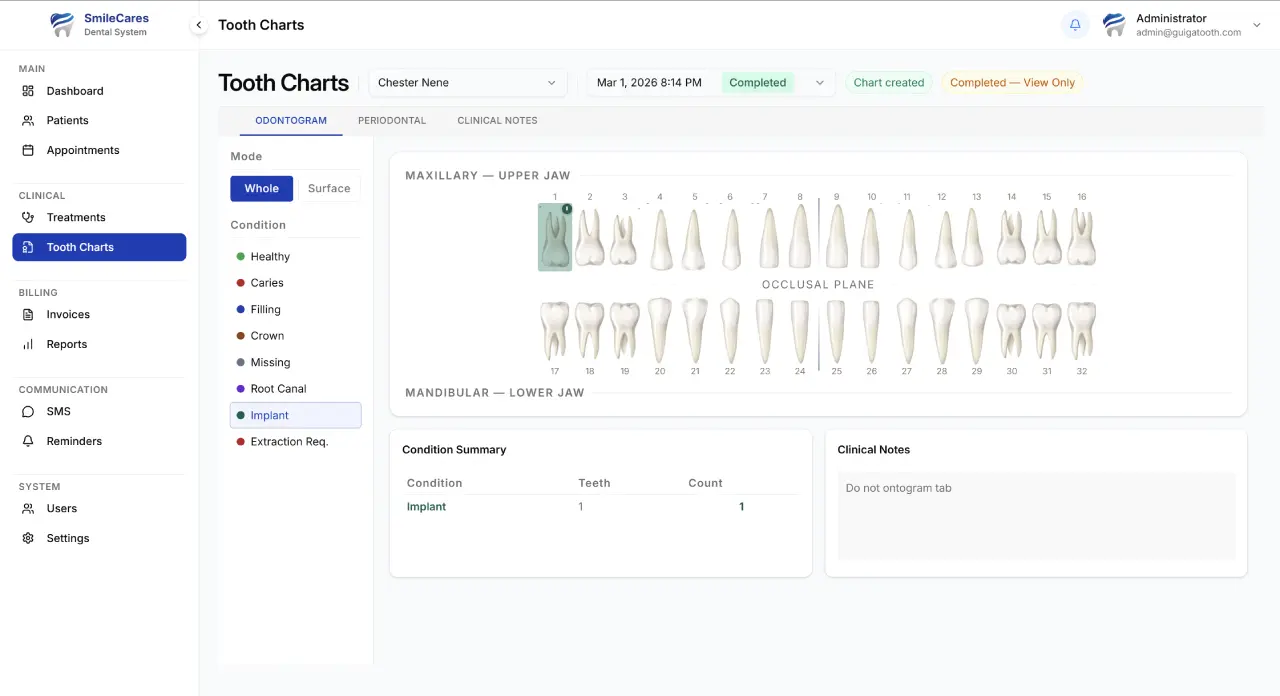Click the Patients sidebar icon
Image resolution: width=1280 pixels, height=696 pixels.
coord(28,120)
